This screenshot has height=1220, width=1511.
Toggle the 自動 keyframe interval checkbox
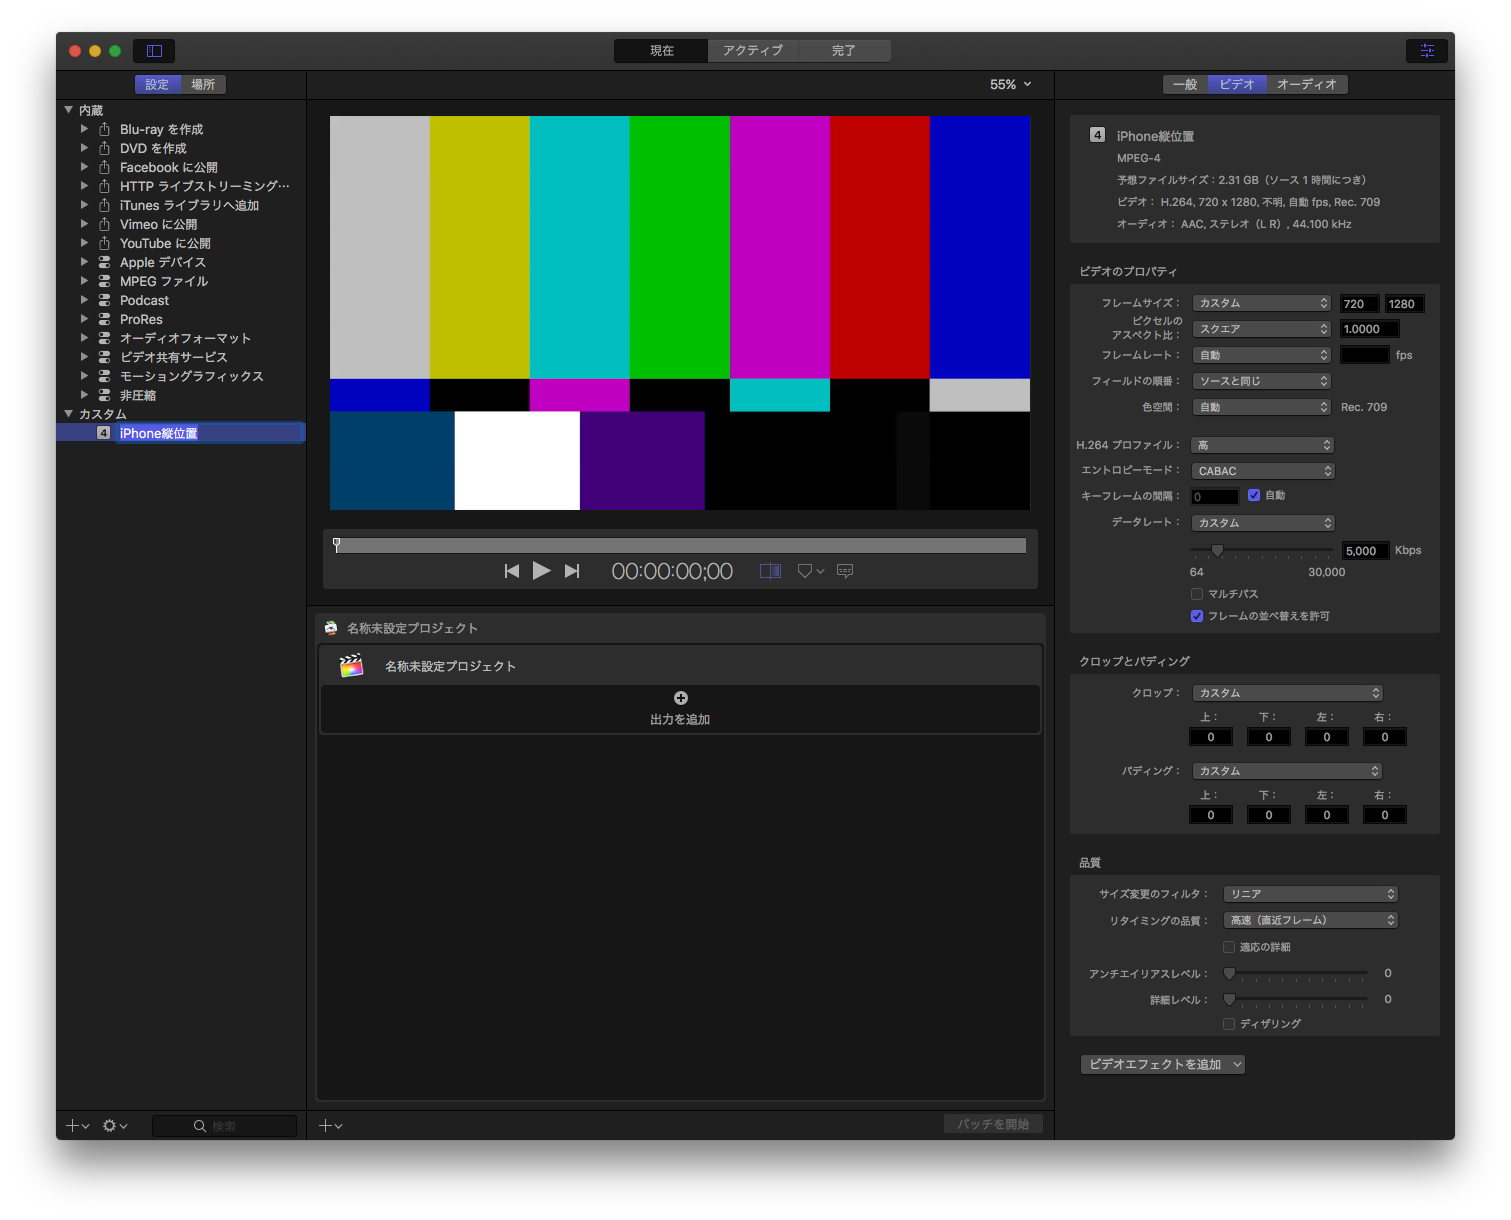coord(1254,495)
